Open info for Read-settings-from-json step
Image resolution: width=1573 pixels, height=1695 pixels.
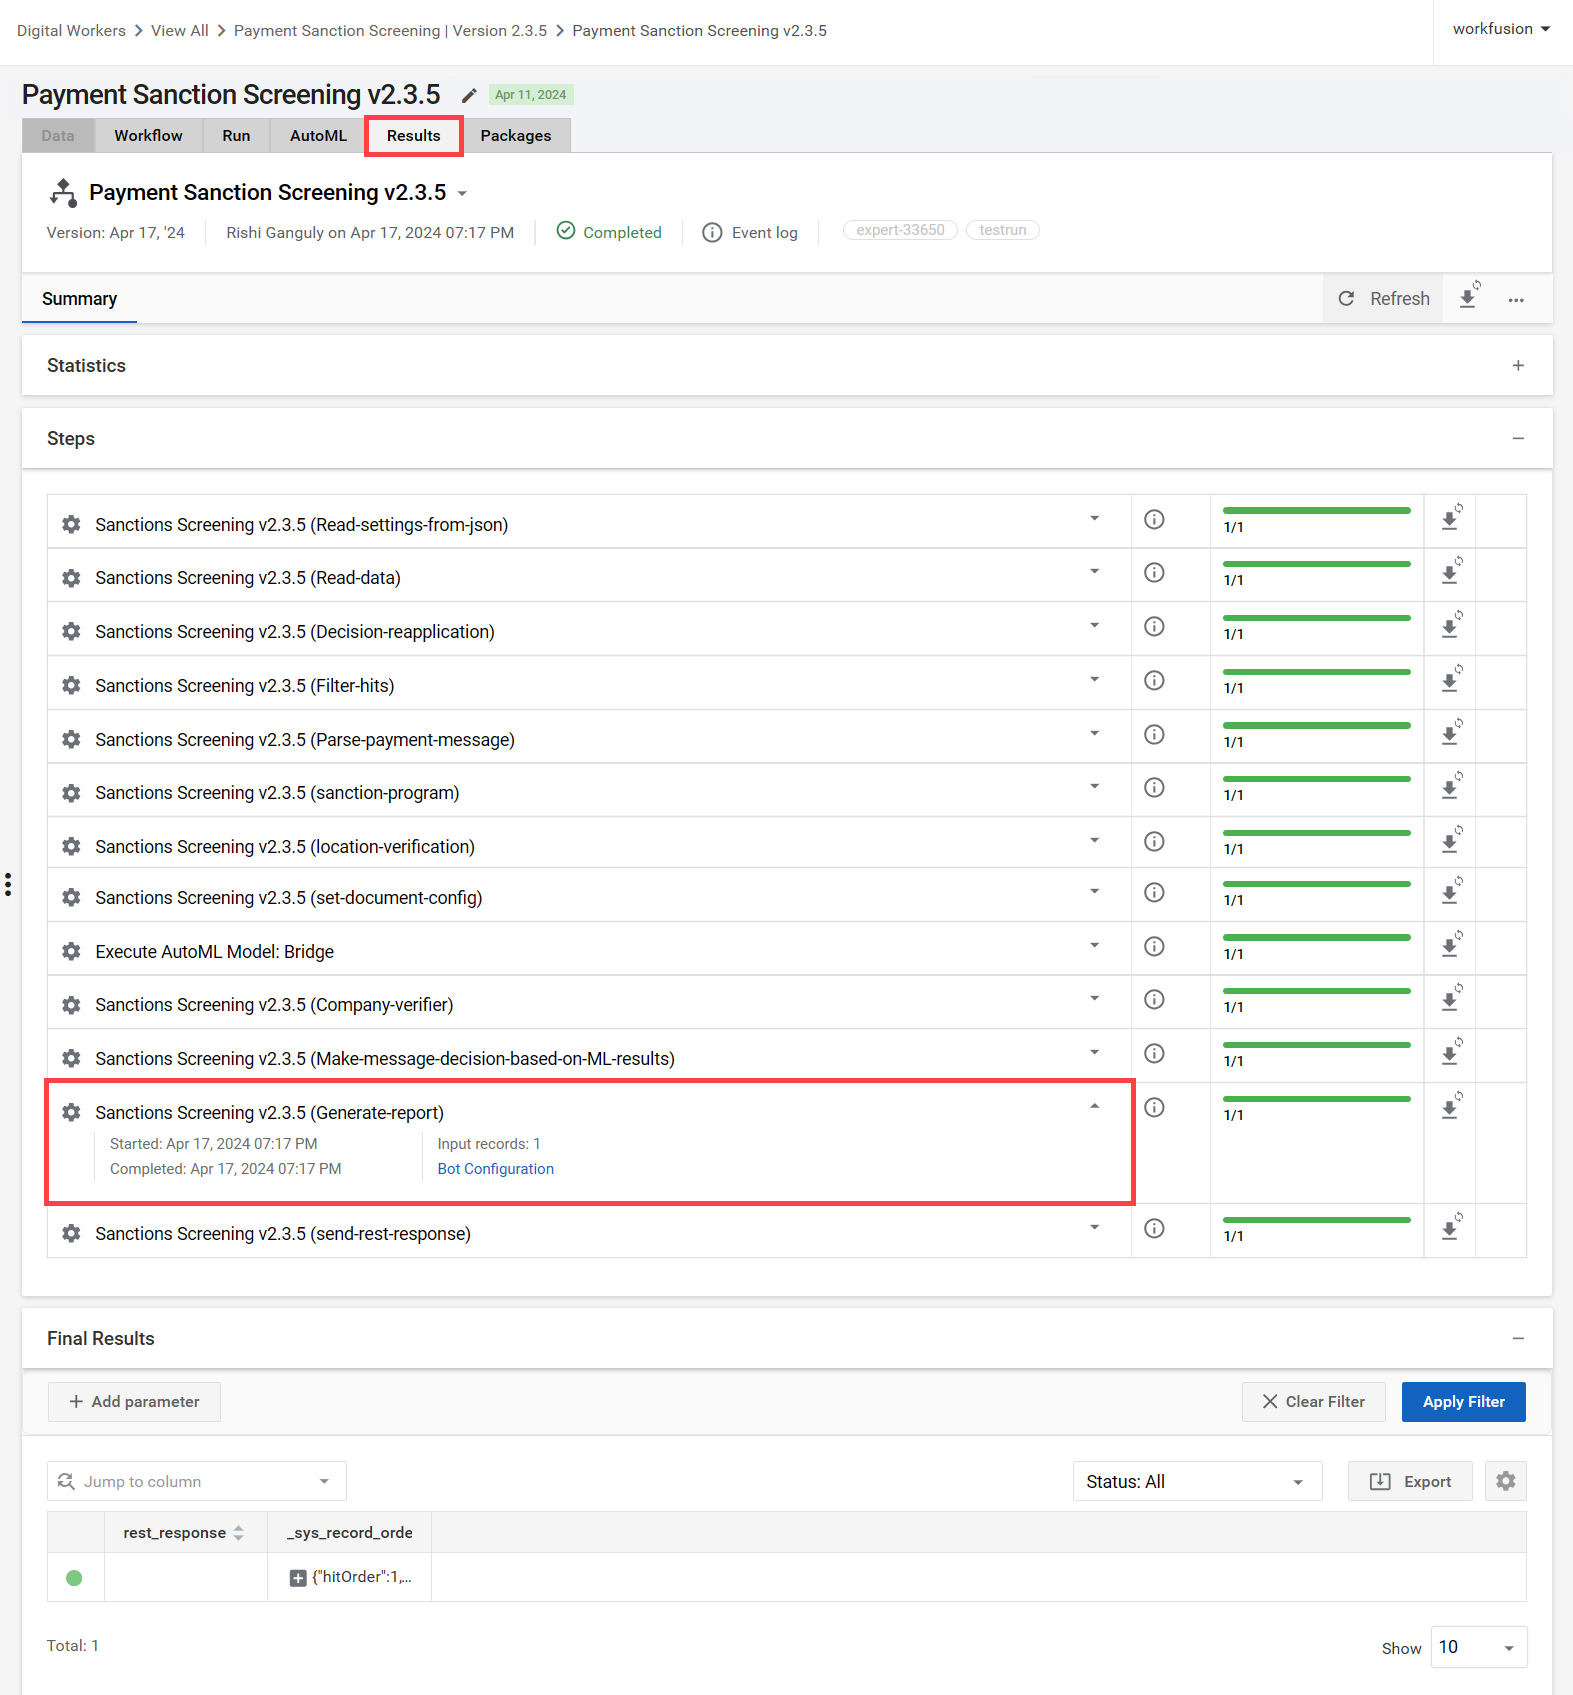pyautogui.click(x=1154, y=519)
